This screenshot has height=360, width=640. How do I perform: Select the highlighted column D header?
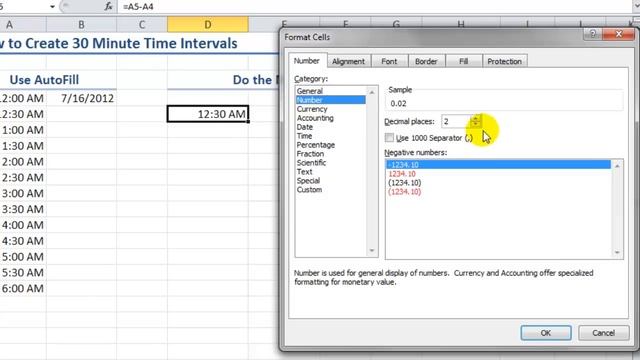(x=208, y=24)
